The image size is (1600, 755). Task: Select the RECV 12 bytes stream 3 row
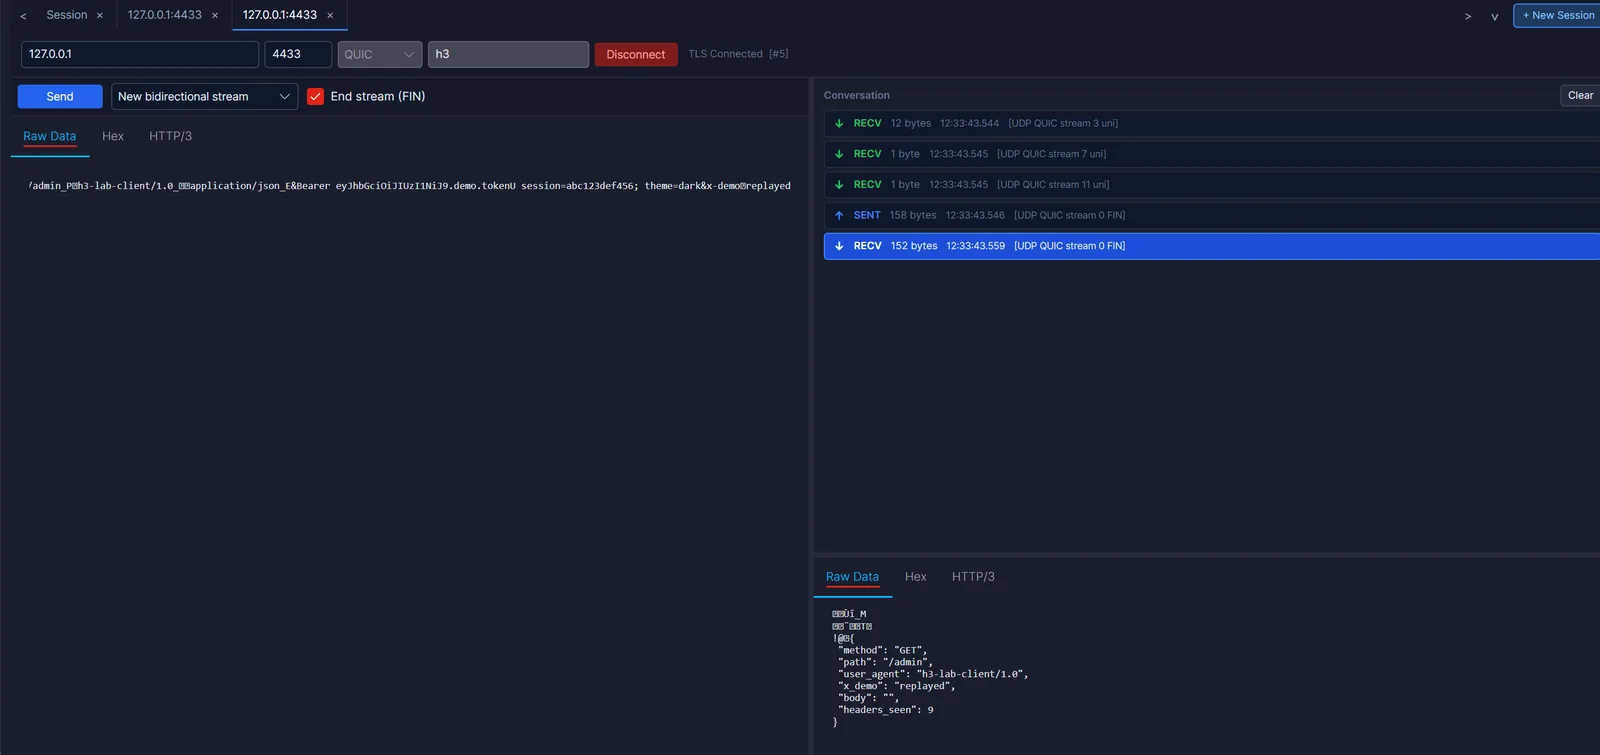point(1212,124)
